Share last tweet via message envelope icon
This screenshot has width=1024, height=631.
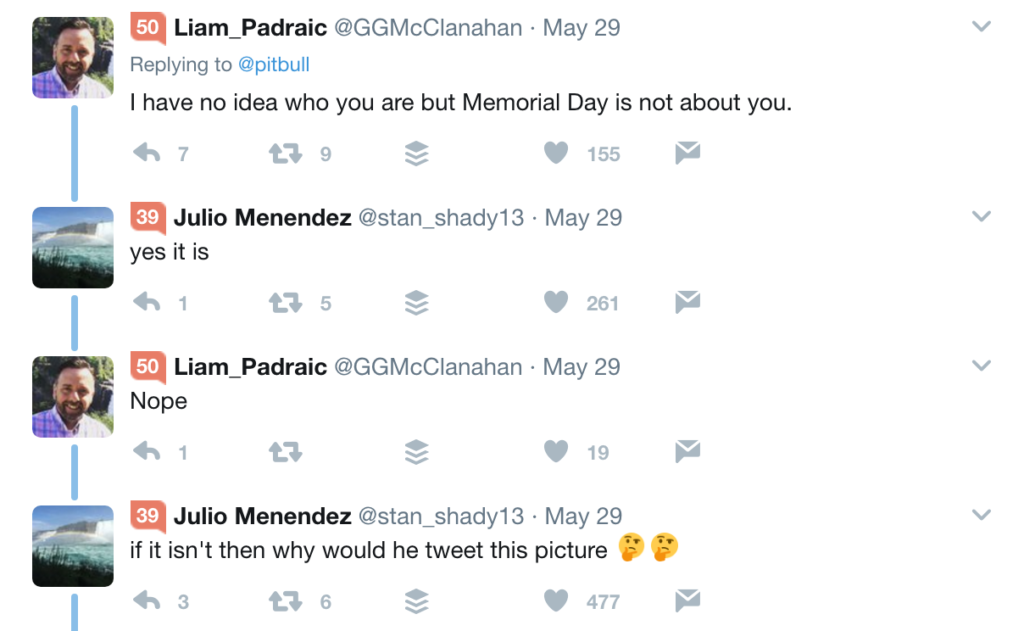tap(687, 601)
